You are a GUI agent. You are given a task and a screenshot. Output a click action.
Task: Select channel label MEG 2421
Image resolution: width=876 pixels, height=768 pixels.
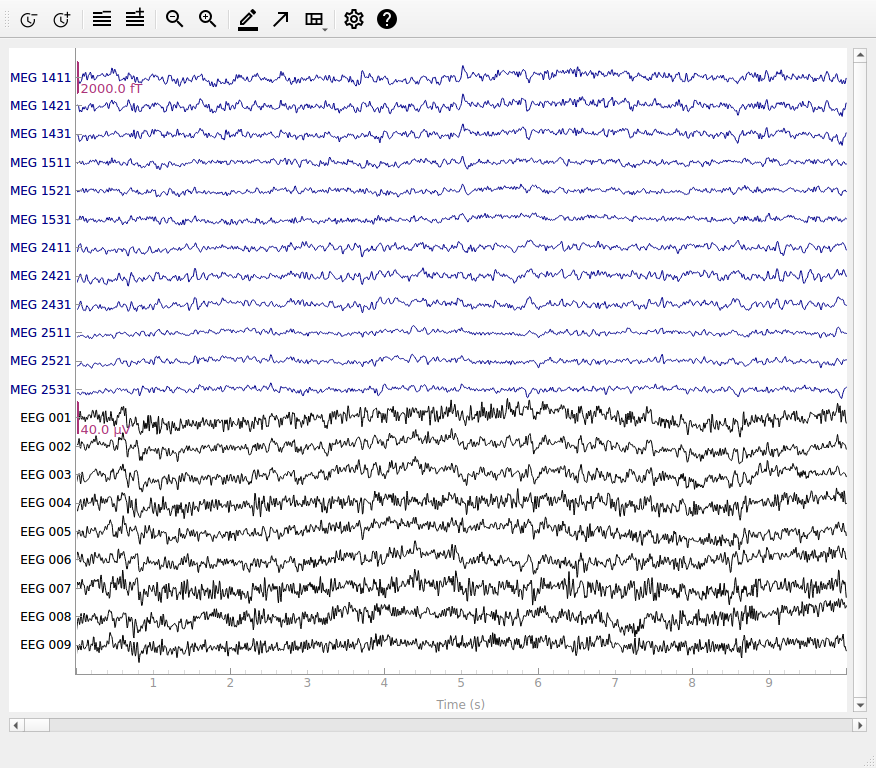[41, 276]
